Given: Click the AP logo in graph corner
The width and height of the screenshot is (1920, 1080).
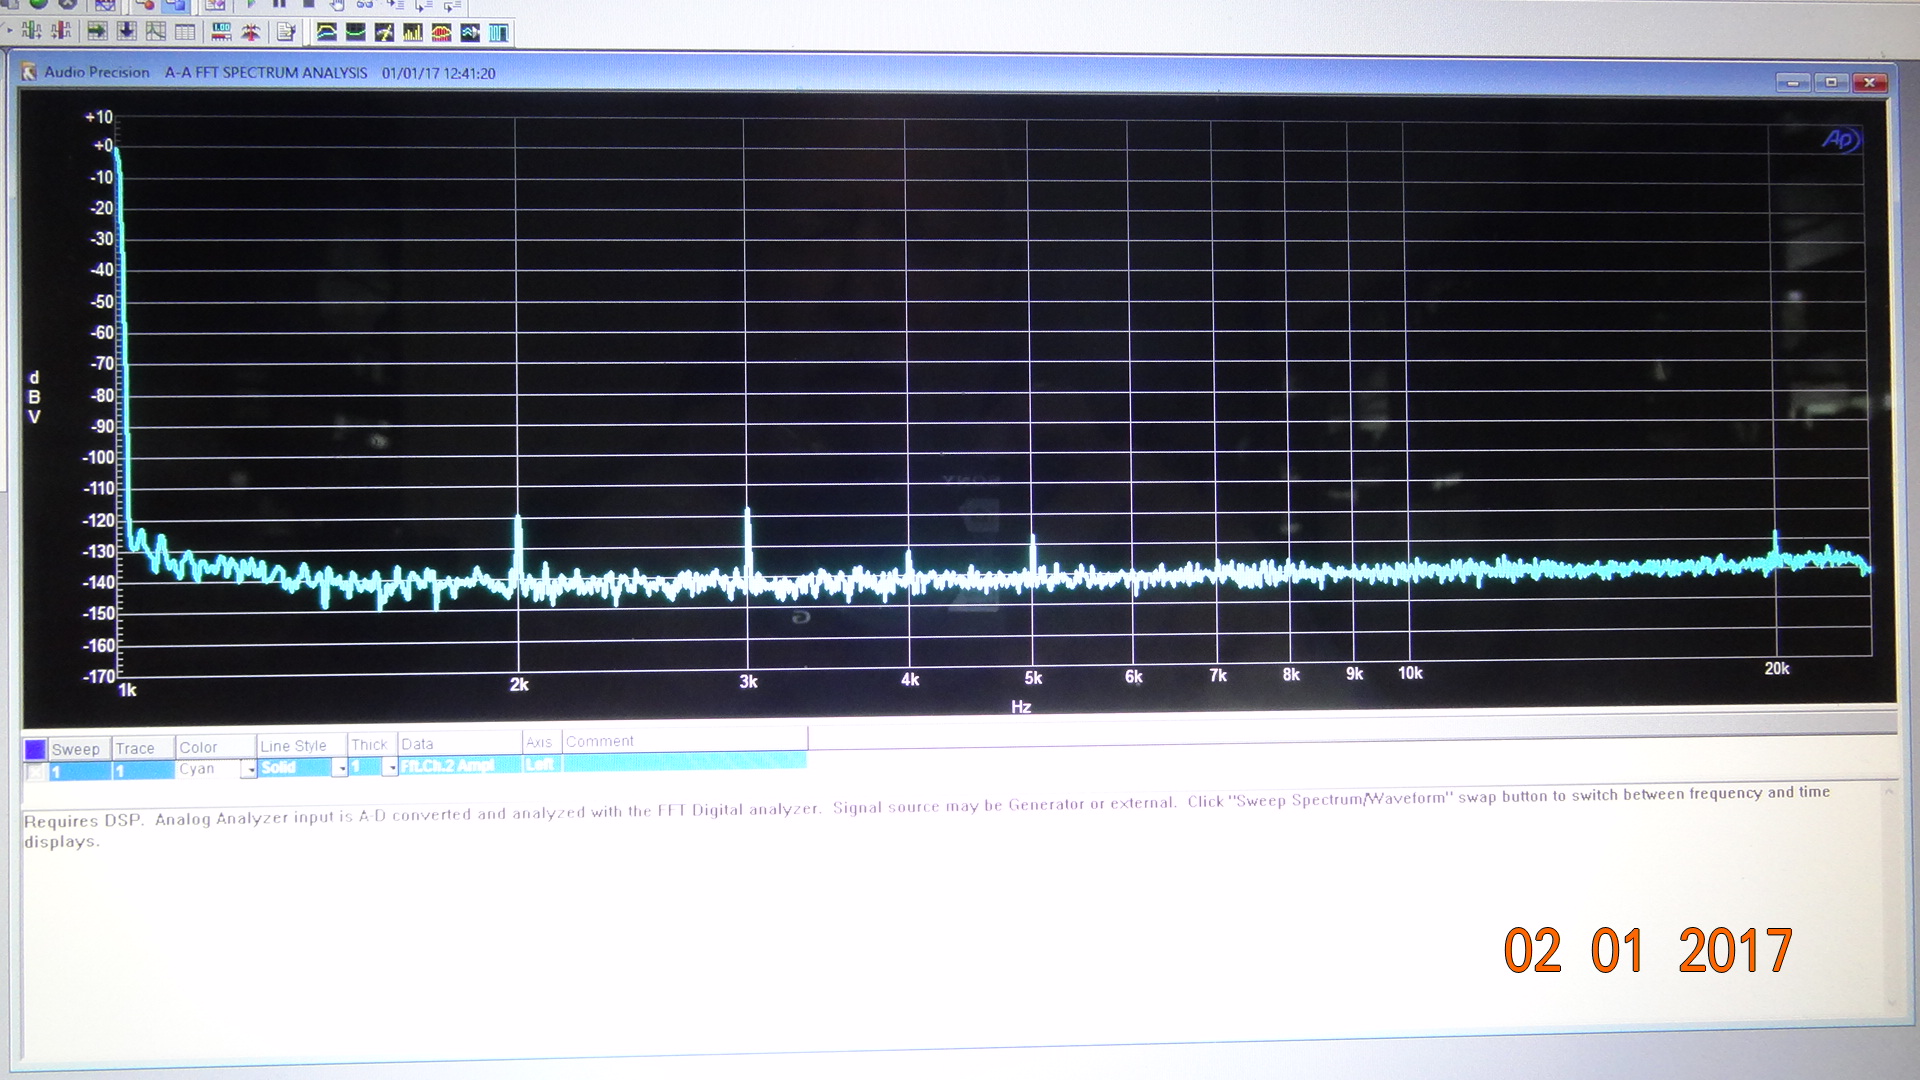Looking at the screenshot, I should point(1840,139).
